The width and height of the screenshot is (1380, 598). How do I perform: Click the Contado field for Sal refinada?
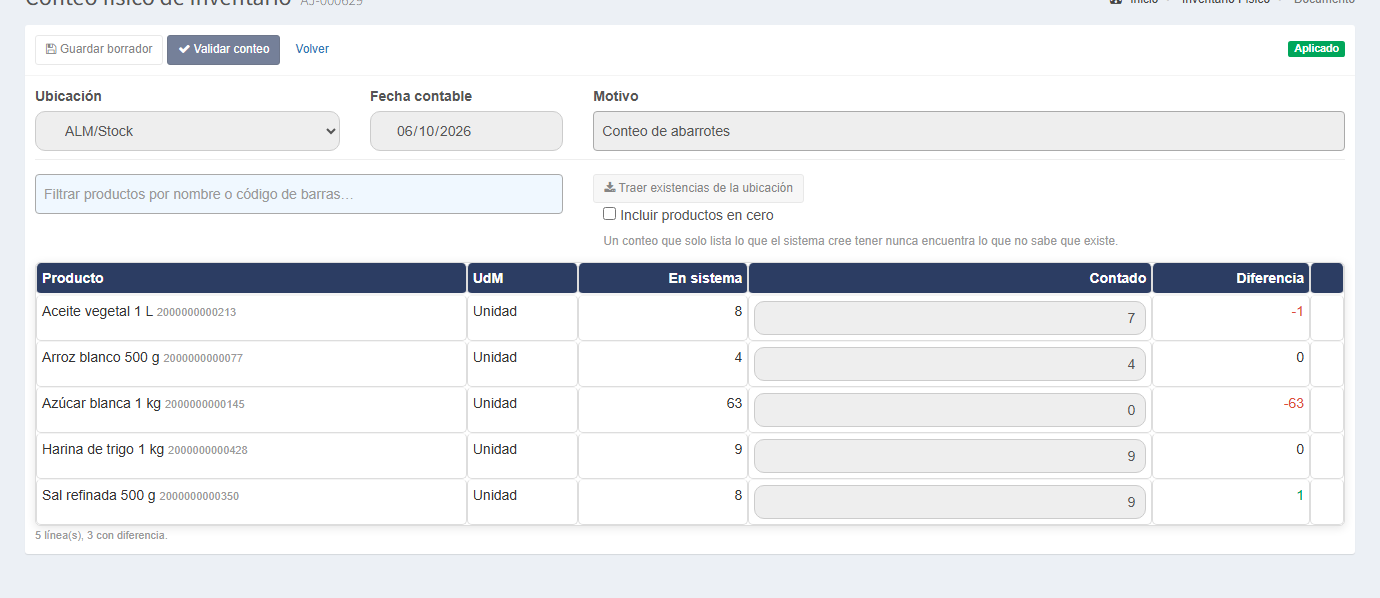(x=949, y=502)
